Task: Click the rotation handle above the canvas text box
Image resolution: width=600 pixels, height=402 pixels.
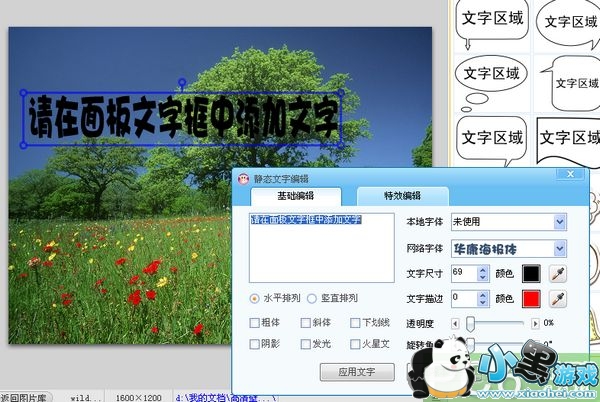Action: (183, 82)
